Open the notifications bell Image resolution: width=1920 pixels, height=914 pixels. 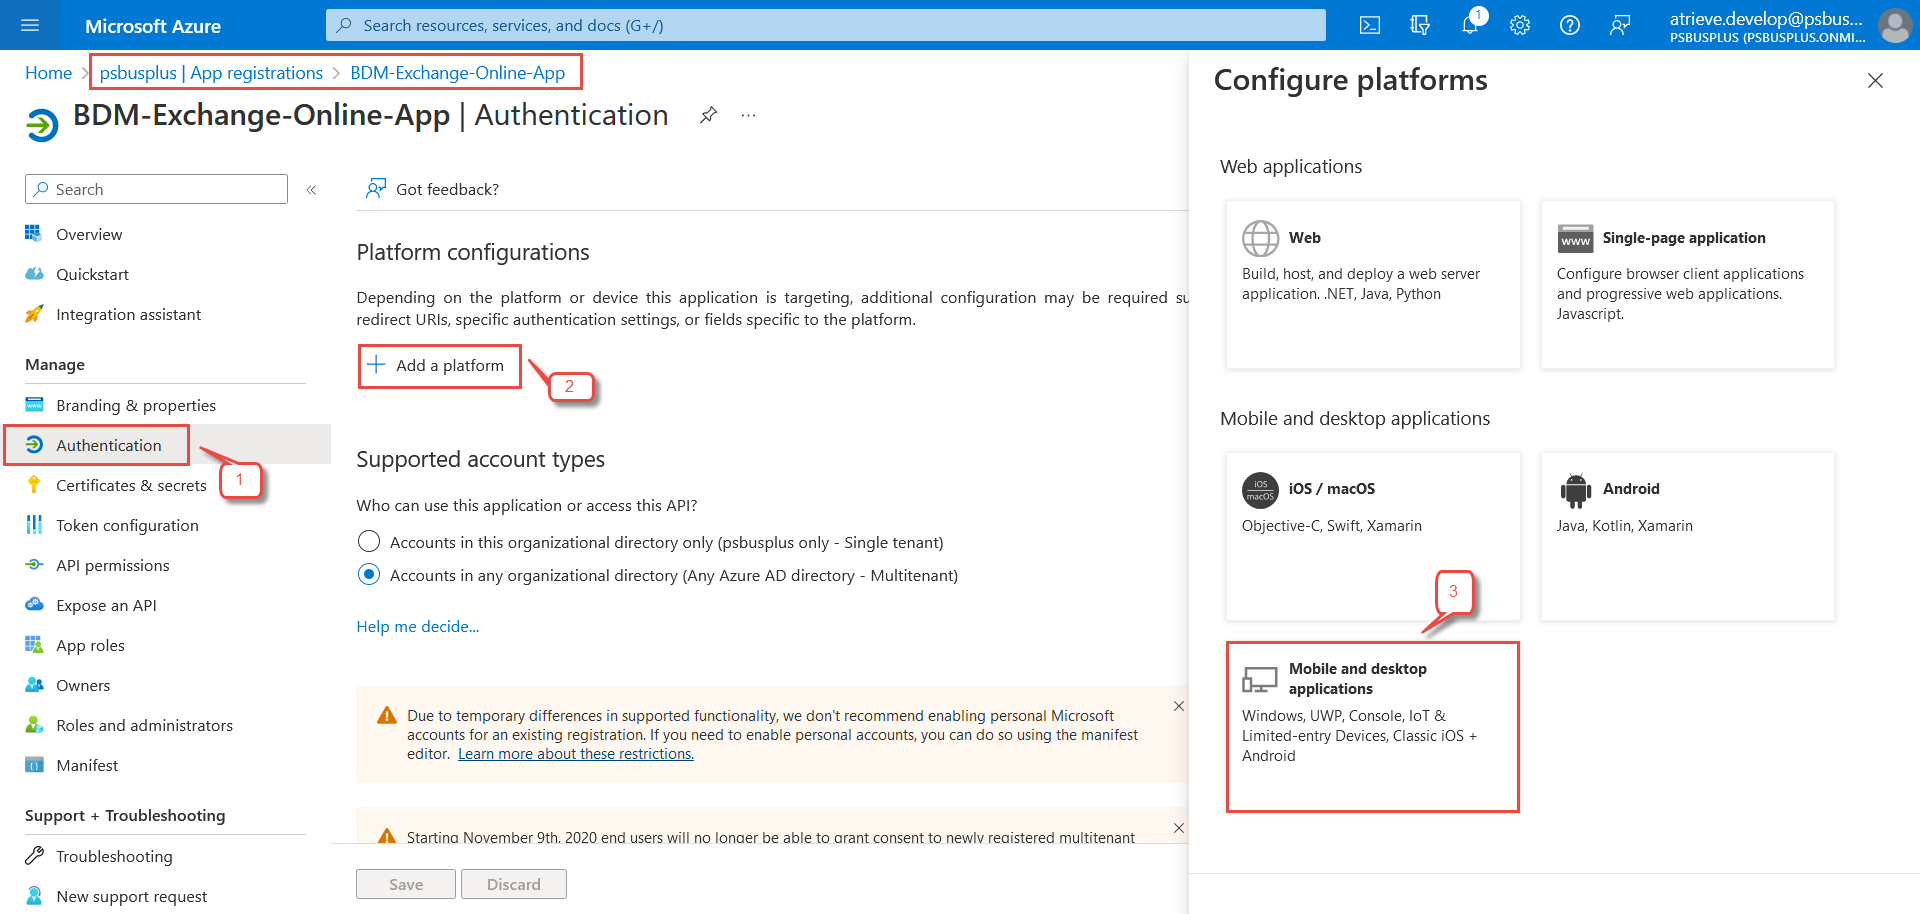coord(1470,25)
